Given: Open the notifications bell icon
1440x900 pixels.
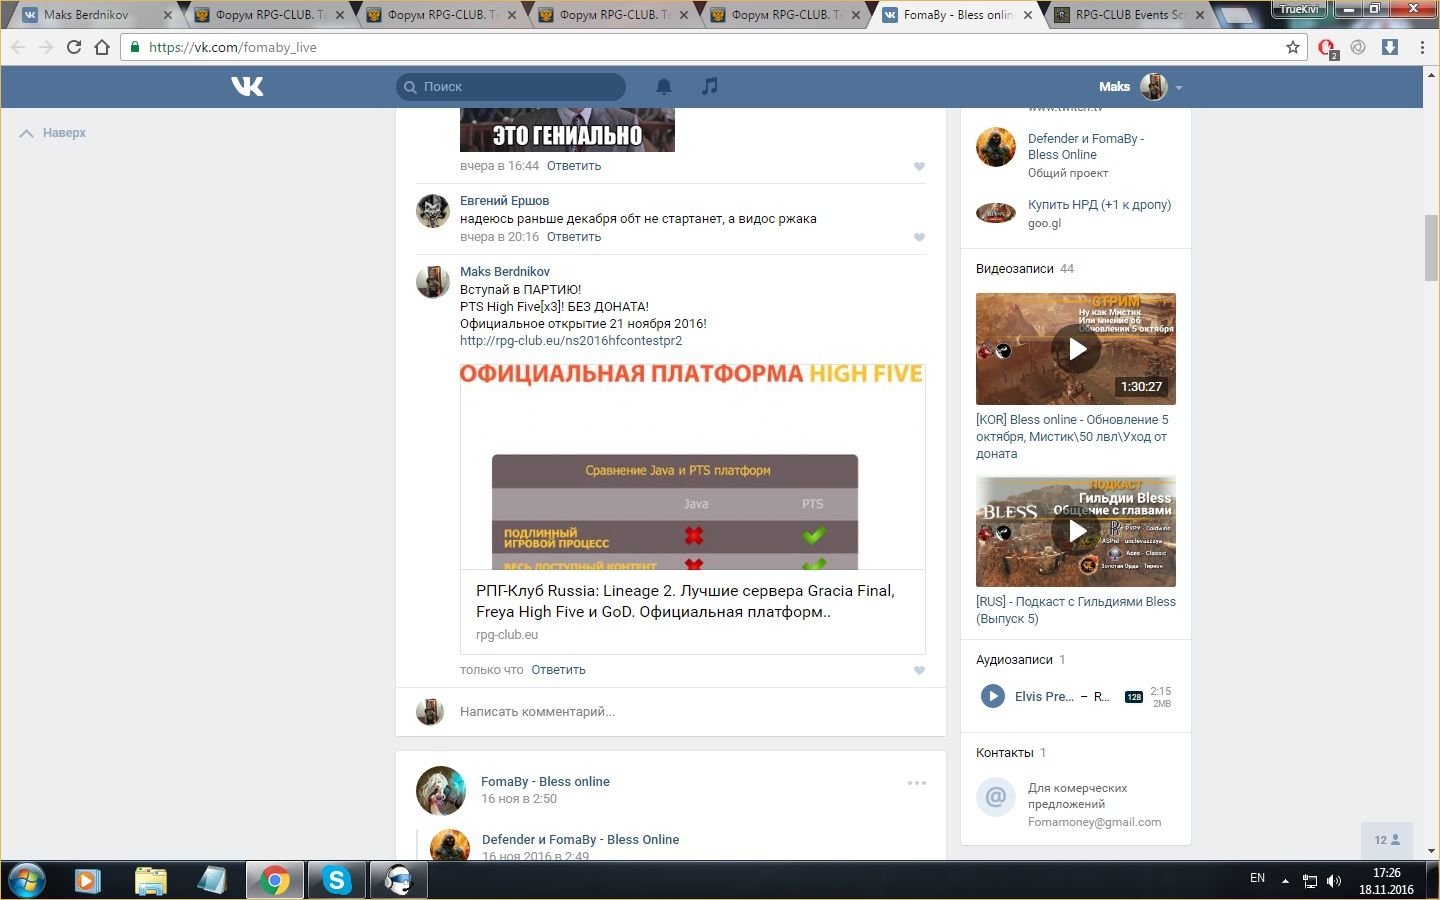Looking at the screenshot, I should 663,87.
